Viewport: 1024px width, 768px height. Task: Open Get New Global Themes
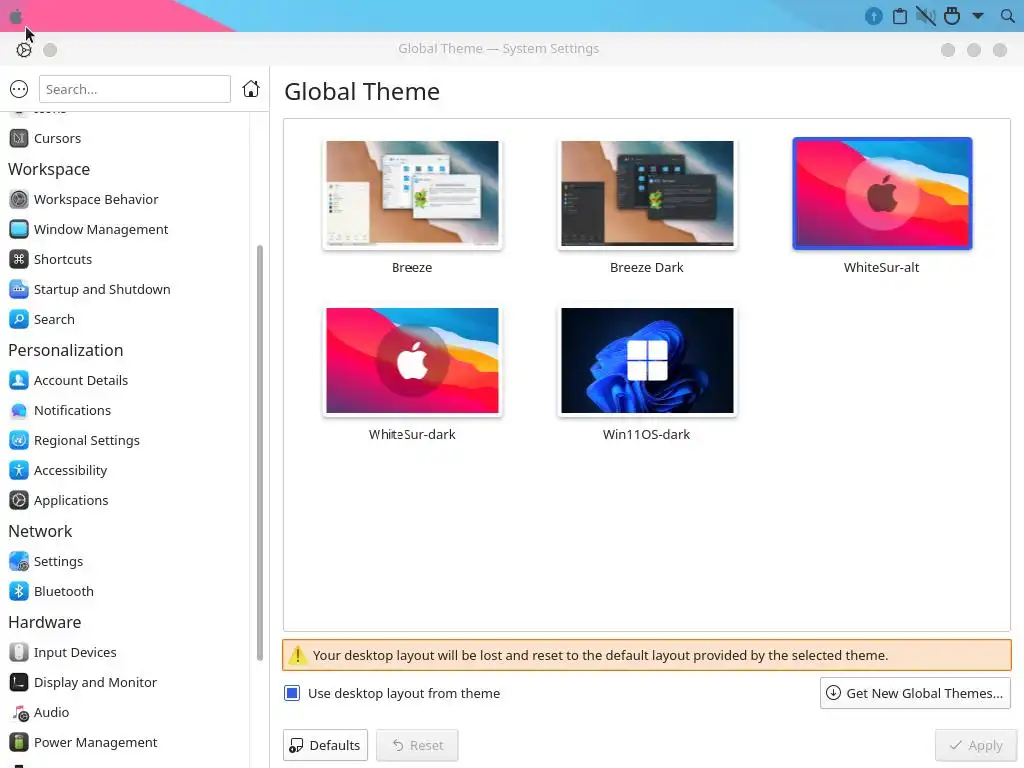click(x=915, y=693)
